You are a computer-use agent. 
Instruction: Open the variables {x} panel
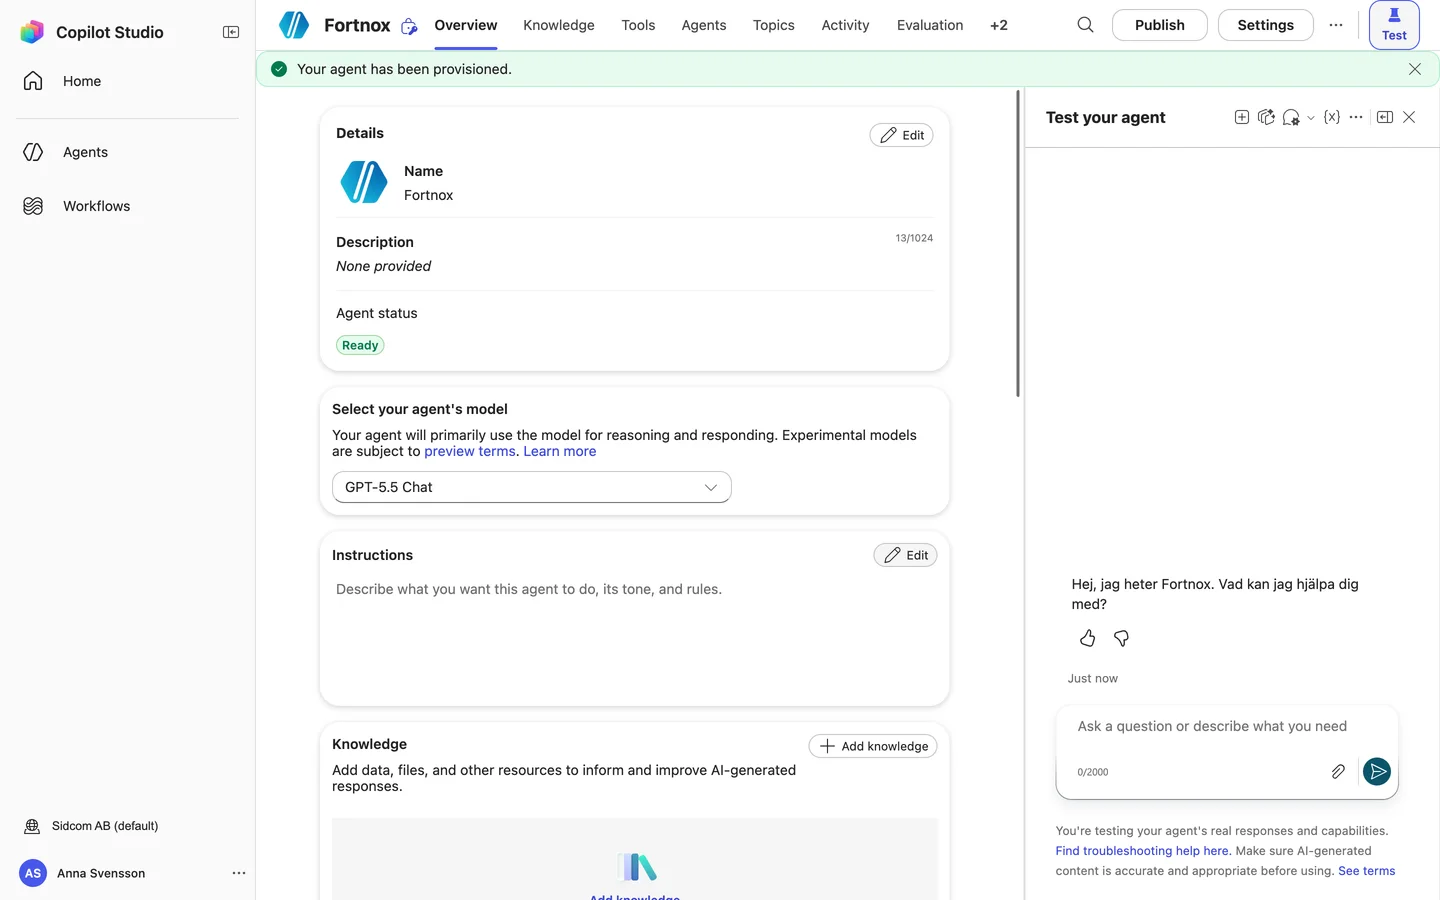click(1331, 117)
